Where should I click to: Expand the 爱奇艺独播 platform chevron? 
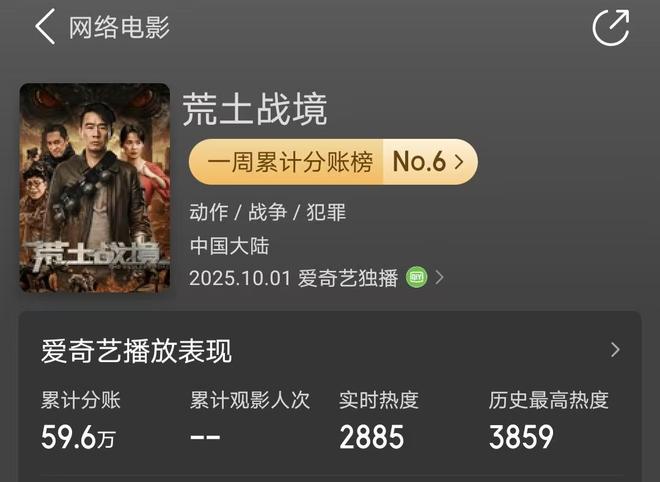click(439, 277)
